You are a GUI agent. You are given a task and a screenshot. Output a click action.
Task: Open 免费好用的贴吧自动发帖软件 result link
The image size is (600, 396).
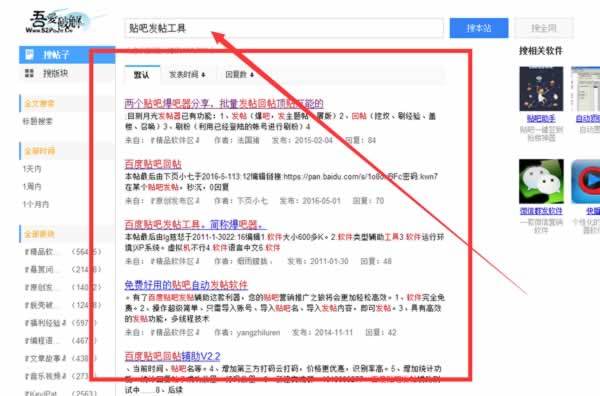(x=186, y=285)
